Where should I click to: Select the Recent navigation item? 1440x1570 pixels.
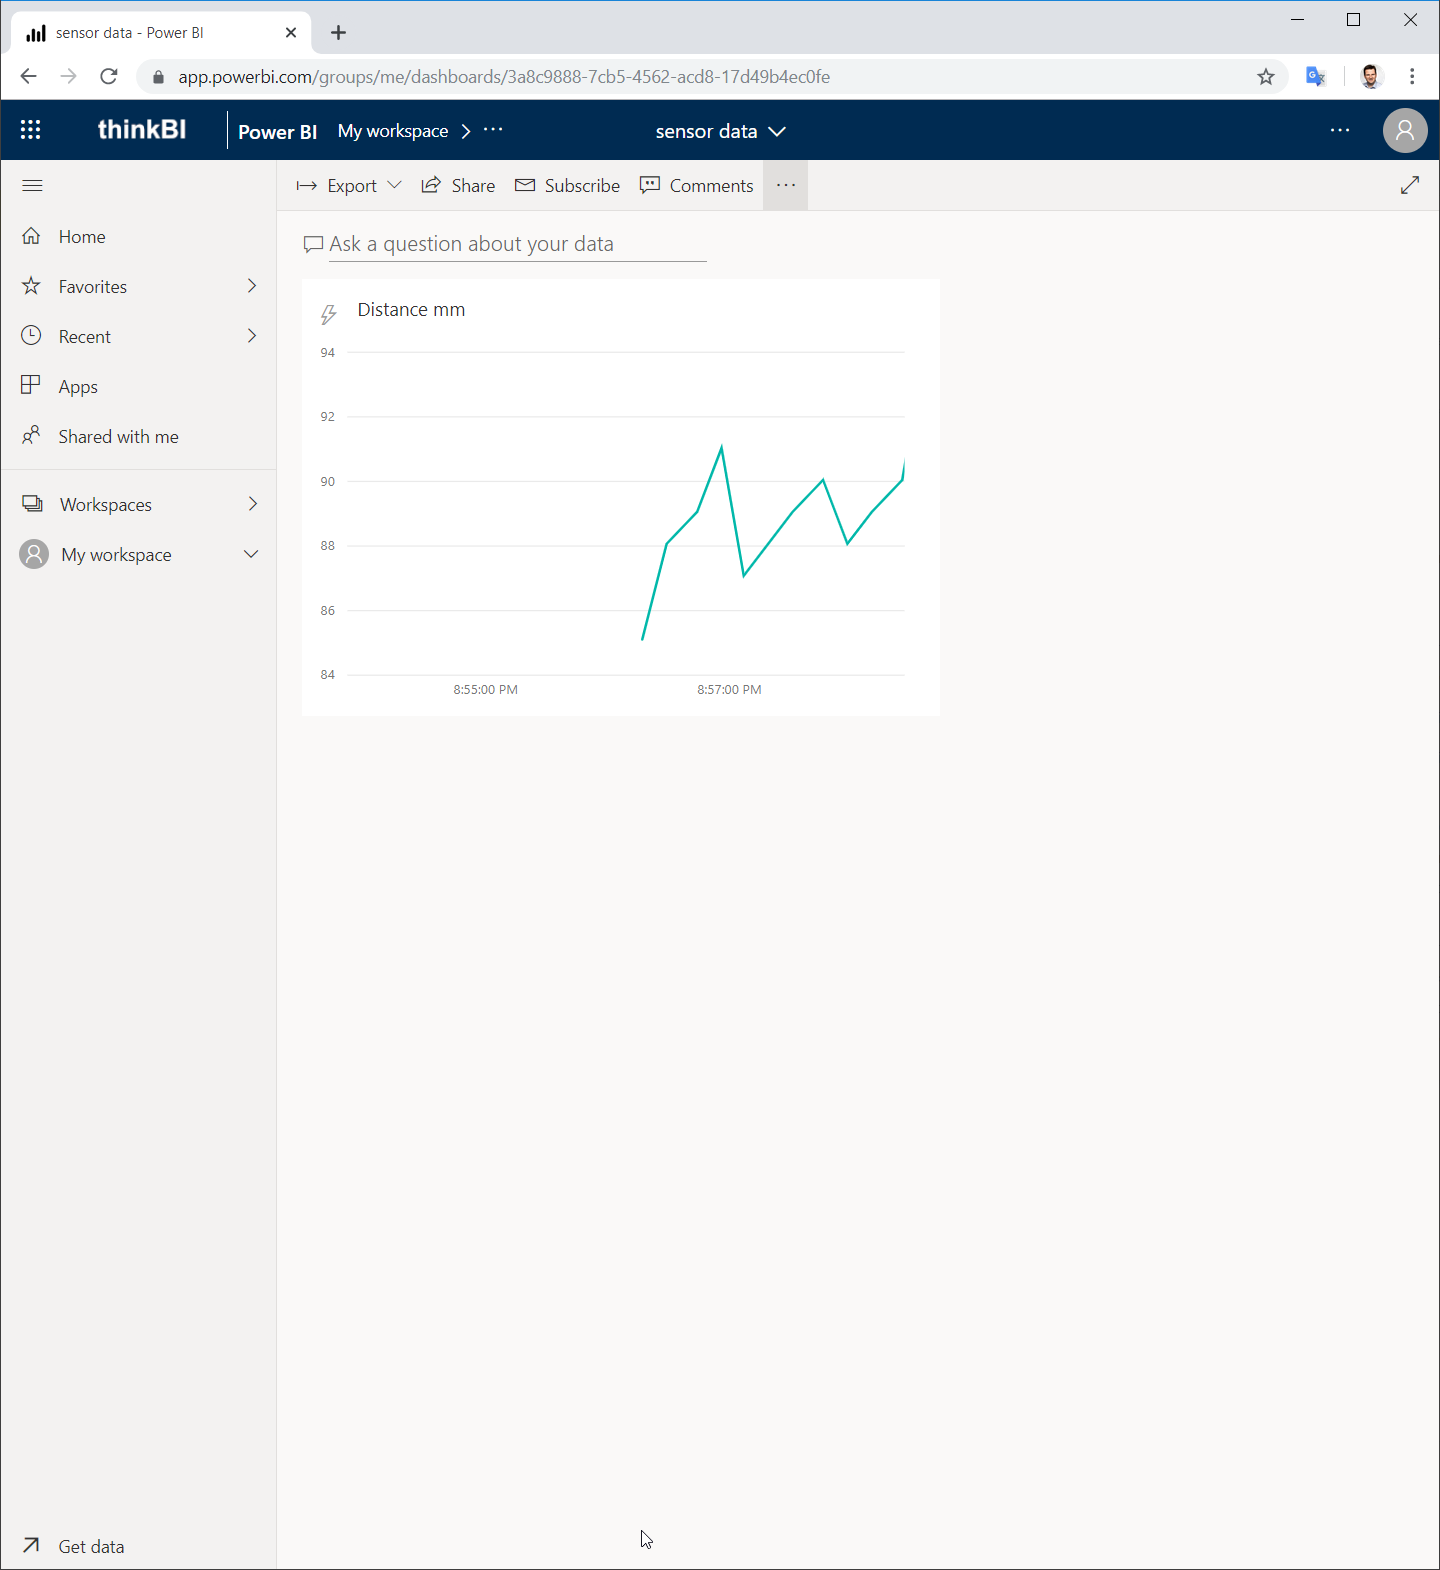click(138, 336)
